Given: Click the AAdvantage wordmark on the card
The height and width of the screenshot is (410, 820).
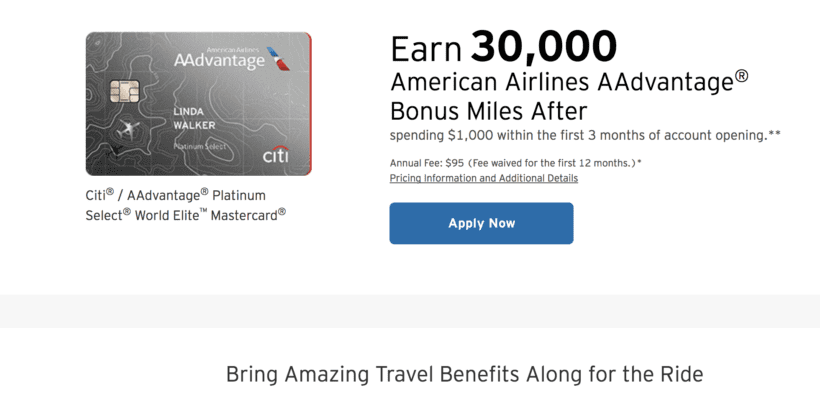Looking at the screenshot, I should point(220,60).
